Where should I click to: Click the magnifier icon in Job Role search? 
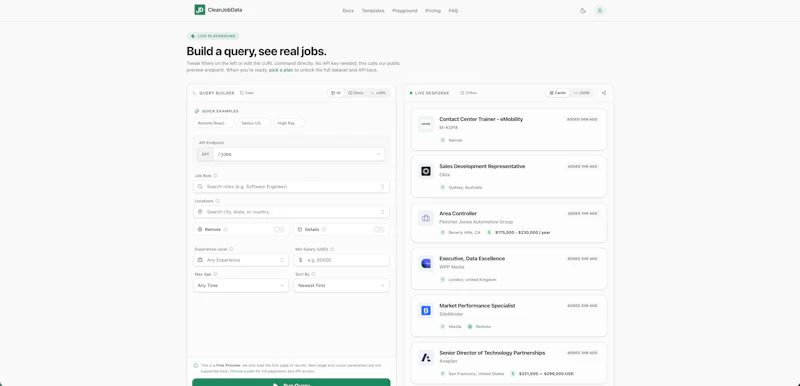click(x=200, y=187)
